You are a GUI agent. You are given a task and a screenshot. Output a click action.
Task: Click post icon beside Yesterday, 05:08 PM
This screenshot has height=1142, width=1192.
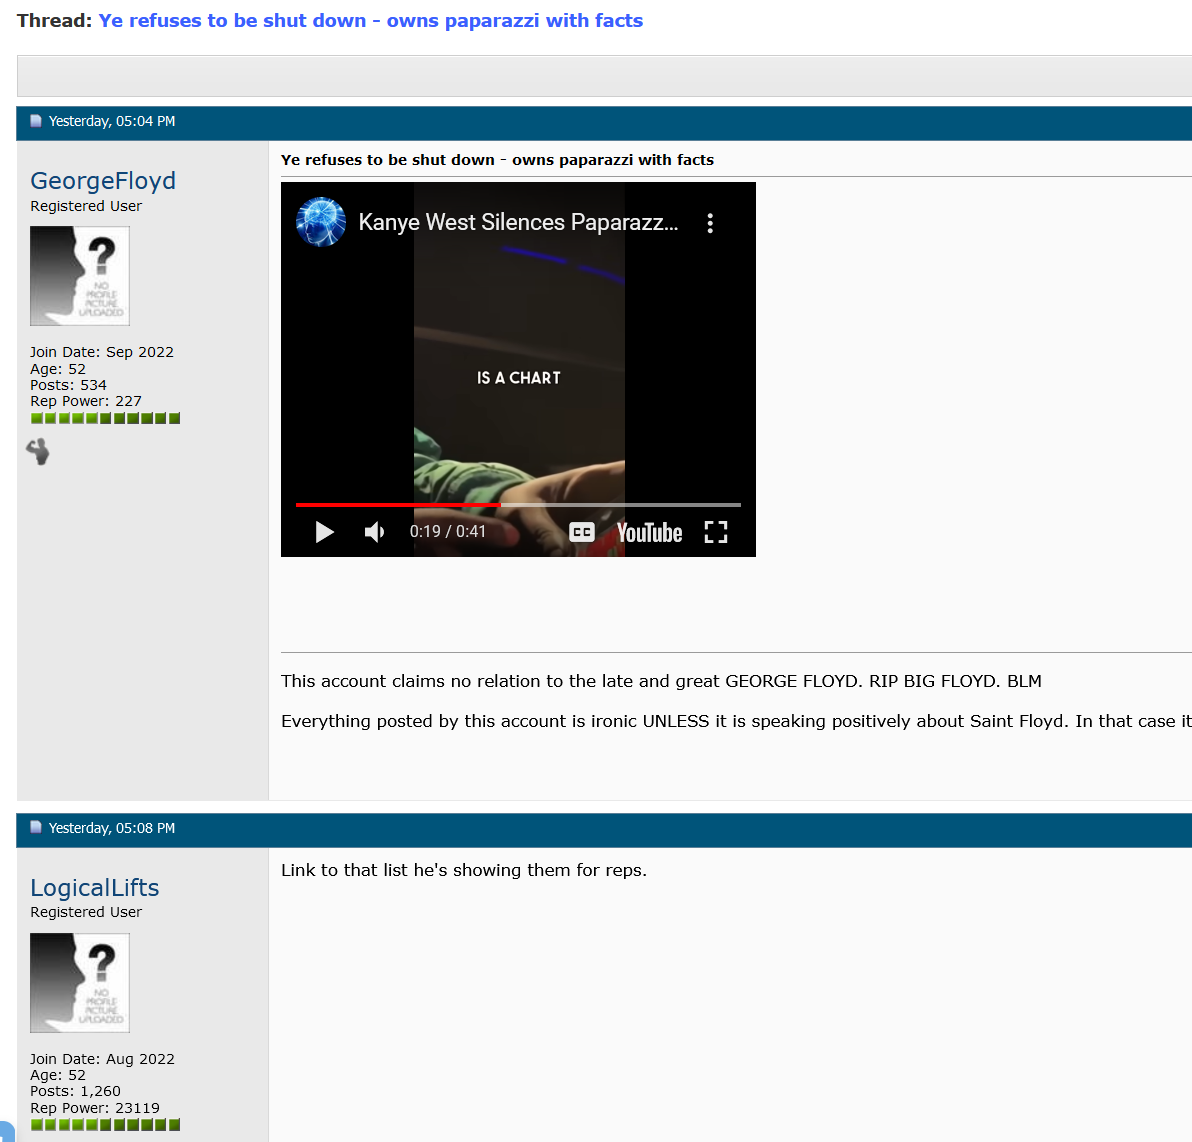36,827
